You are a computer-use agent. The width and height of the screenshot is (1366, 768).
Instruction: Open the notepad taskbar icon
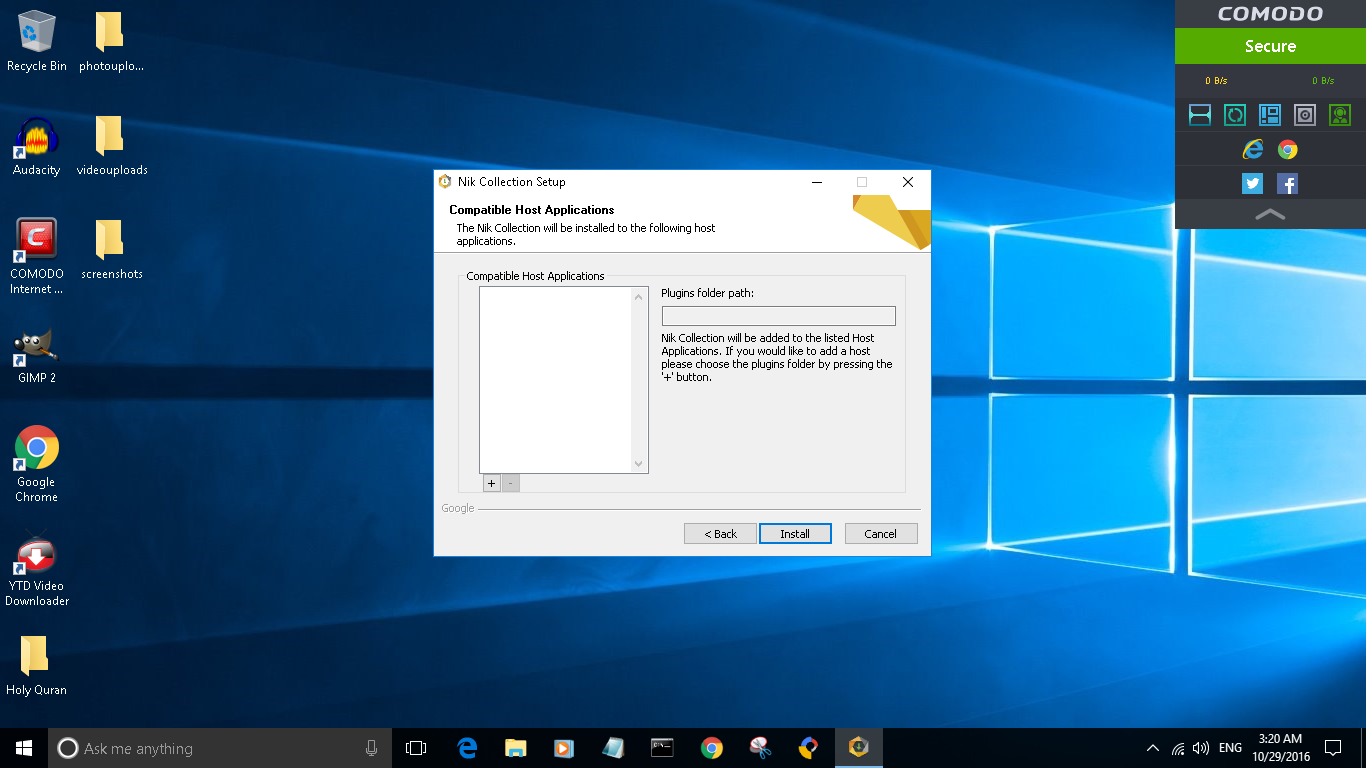613,748
